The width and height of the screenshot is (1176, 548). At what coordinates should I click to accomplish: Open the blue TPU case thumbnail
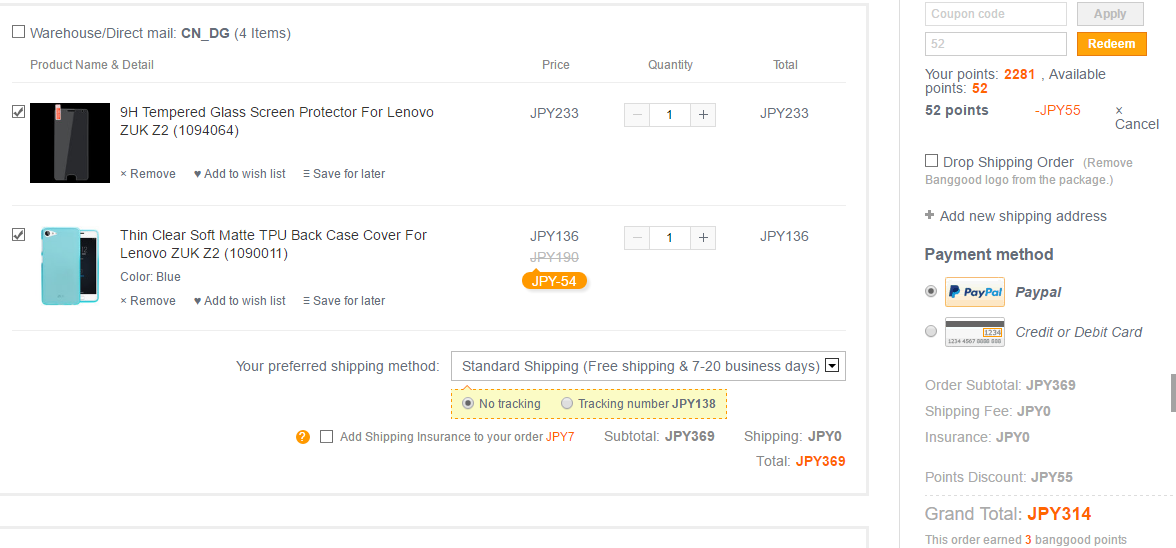(70, 266)
